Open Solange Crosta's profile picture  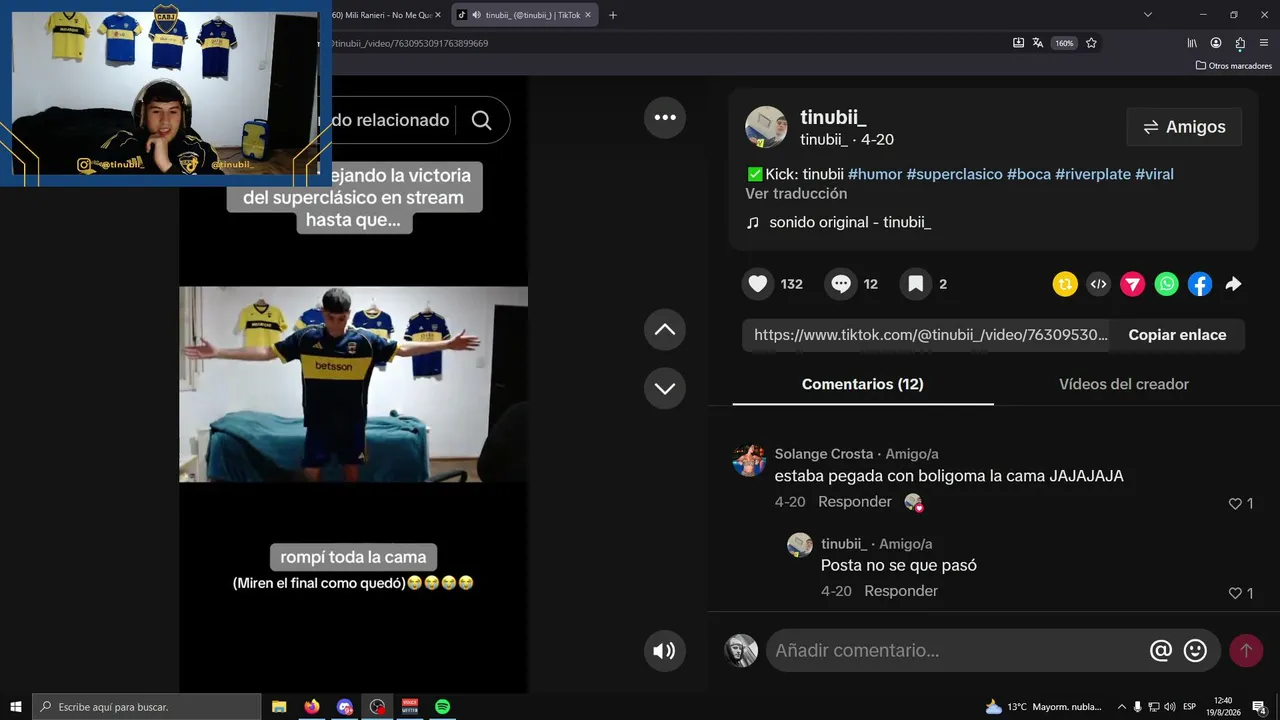[749, 461]
